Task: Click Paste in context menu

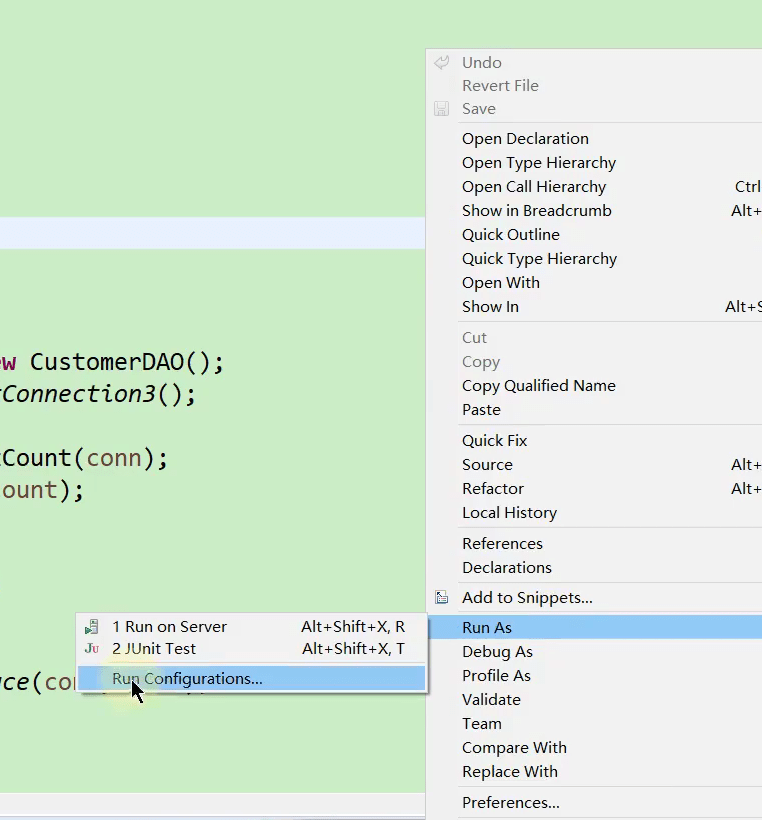Action: coord(481,410)
